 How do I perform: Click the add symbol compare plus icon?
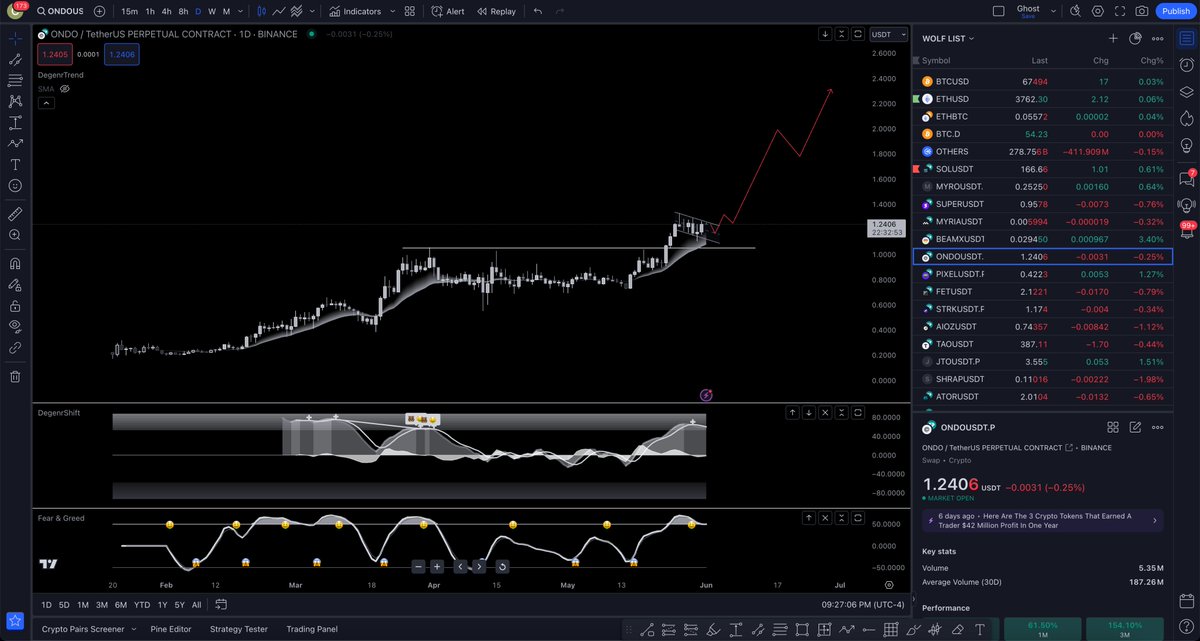(99, 11)
